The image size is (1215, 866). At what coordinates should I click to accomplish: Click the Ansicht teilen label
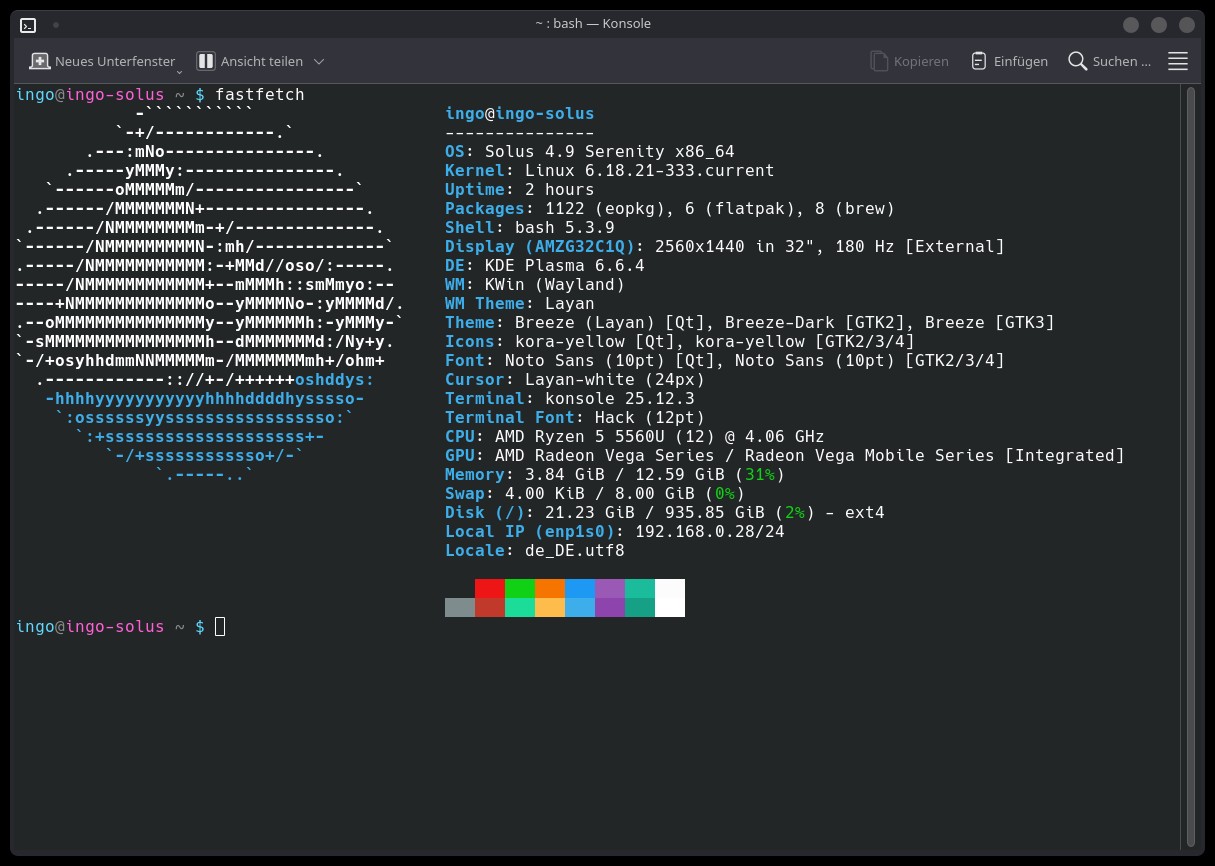262,61
